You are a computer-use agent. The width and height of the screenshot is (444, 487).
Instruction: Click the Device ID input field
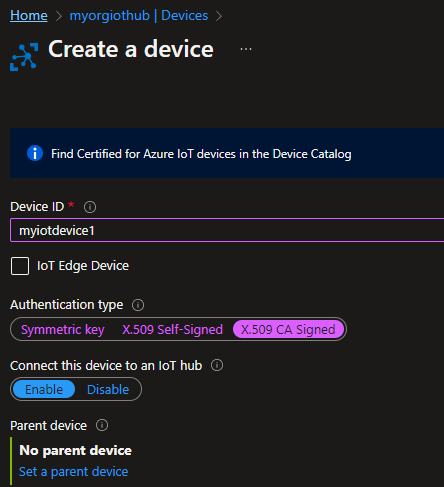pyautogui.click(x=227, y=230)
